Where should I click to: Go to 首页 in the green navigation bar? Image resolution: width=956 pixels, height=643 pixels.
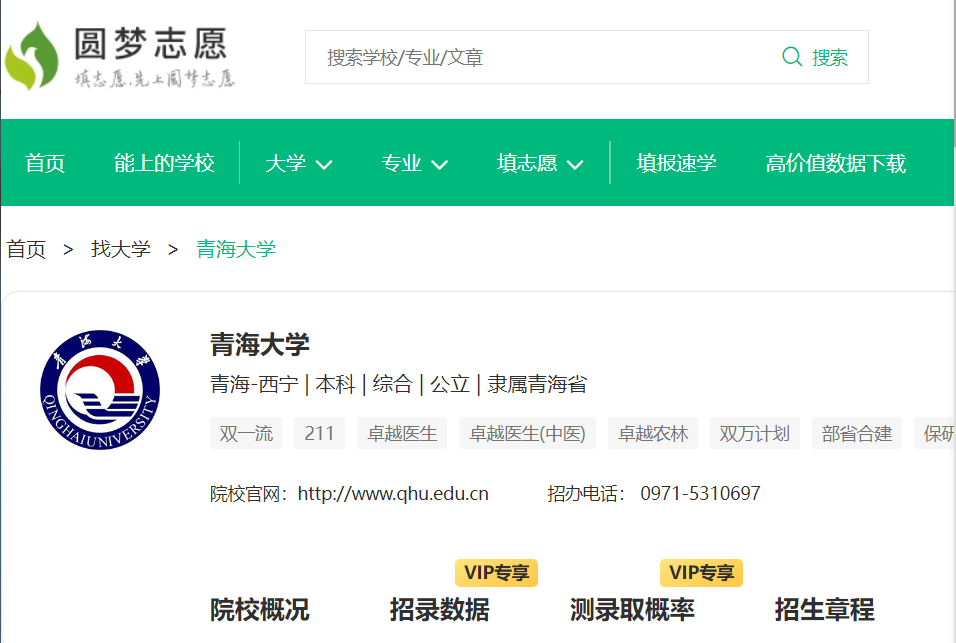click(45, 163)
